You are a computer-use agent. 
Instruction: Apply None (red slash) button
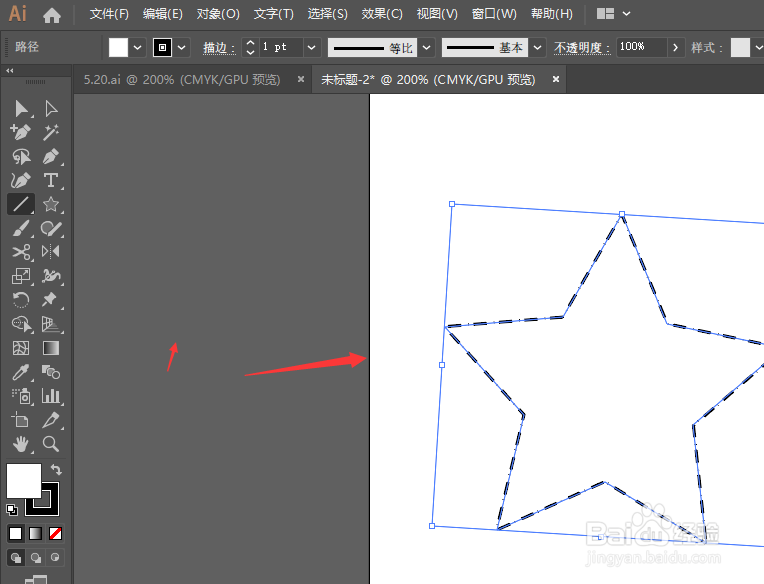click(56, 533)
